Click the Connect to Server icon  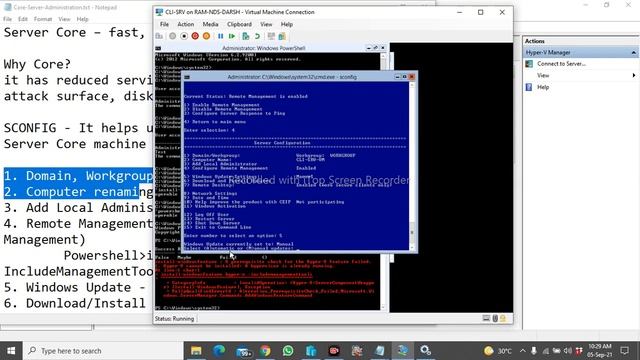point(529,64)
